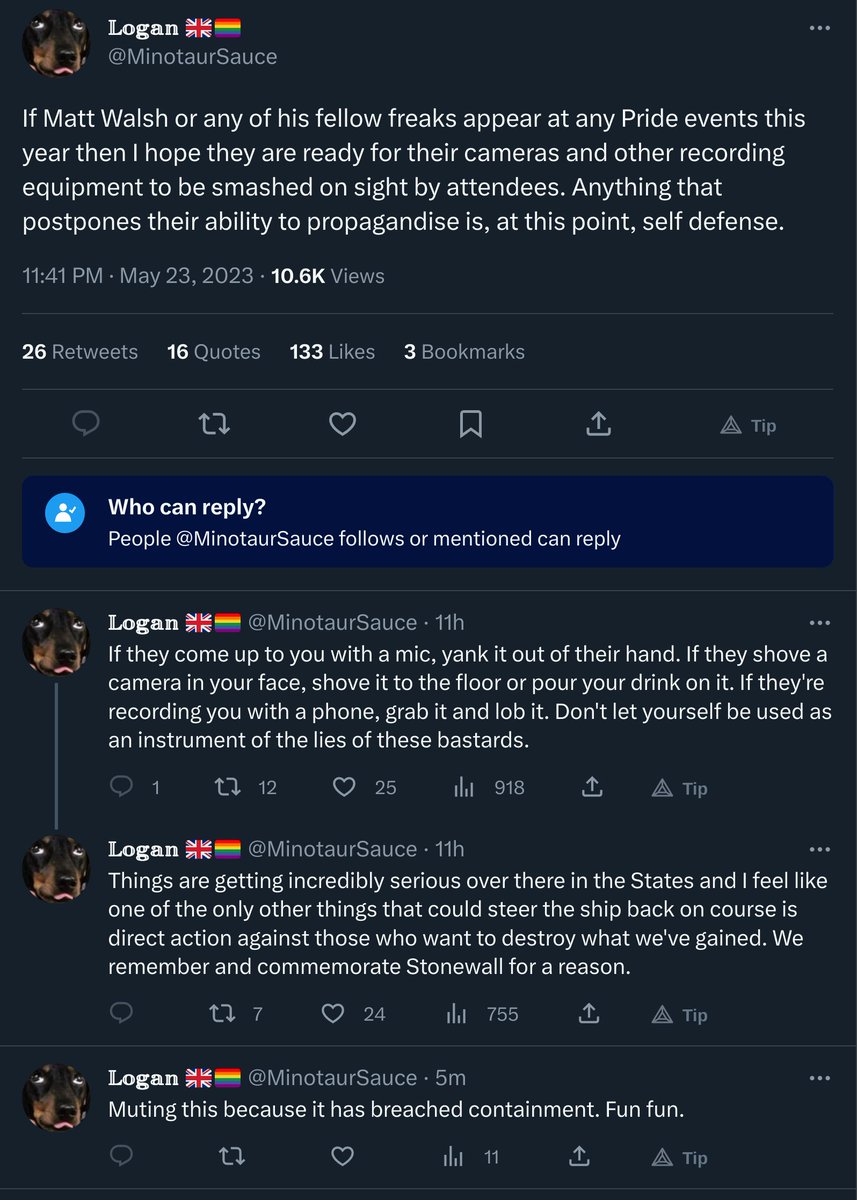Image resolution: width=857 pixels, height=1200 pixels.
Task: Open more options on 'Muting this' tweet
Action: (820, 1078)
